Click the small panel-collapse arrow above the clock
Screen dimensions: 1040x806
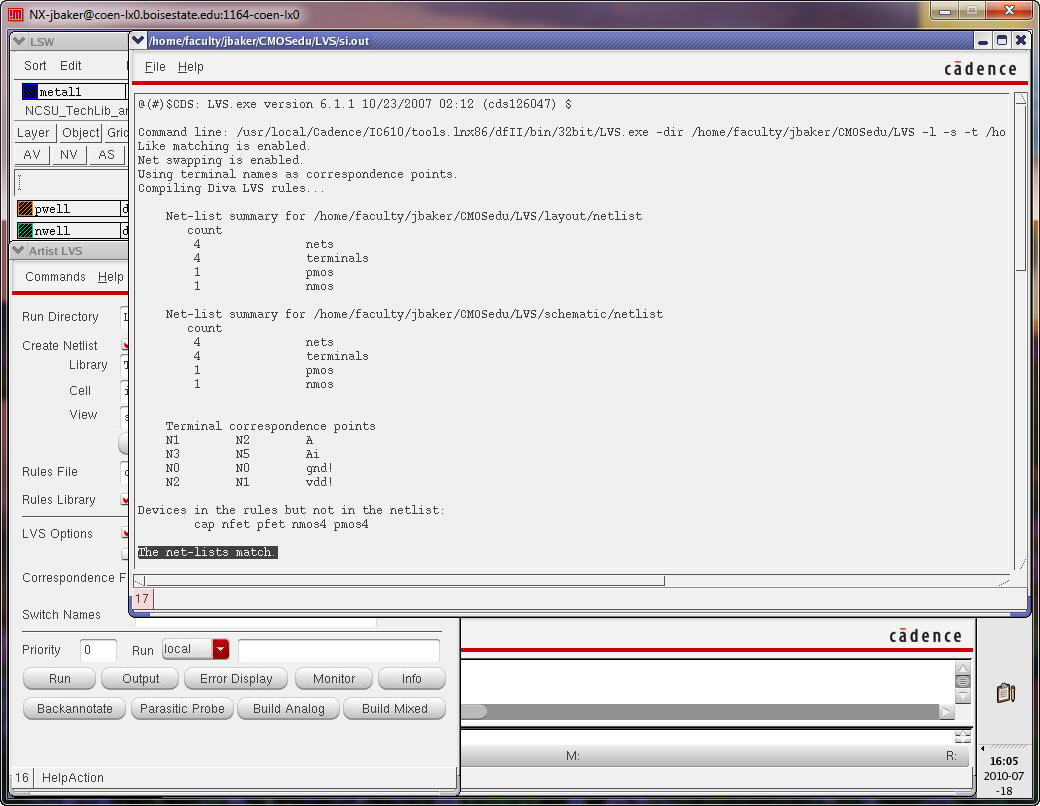(x=983, y=748)
